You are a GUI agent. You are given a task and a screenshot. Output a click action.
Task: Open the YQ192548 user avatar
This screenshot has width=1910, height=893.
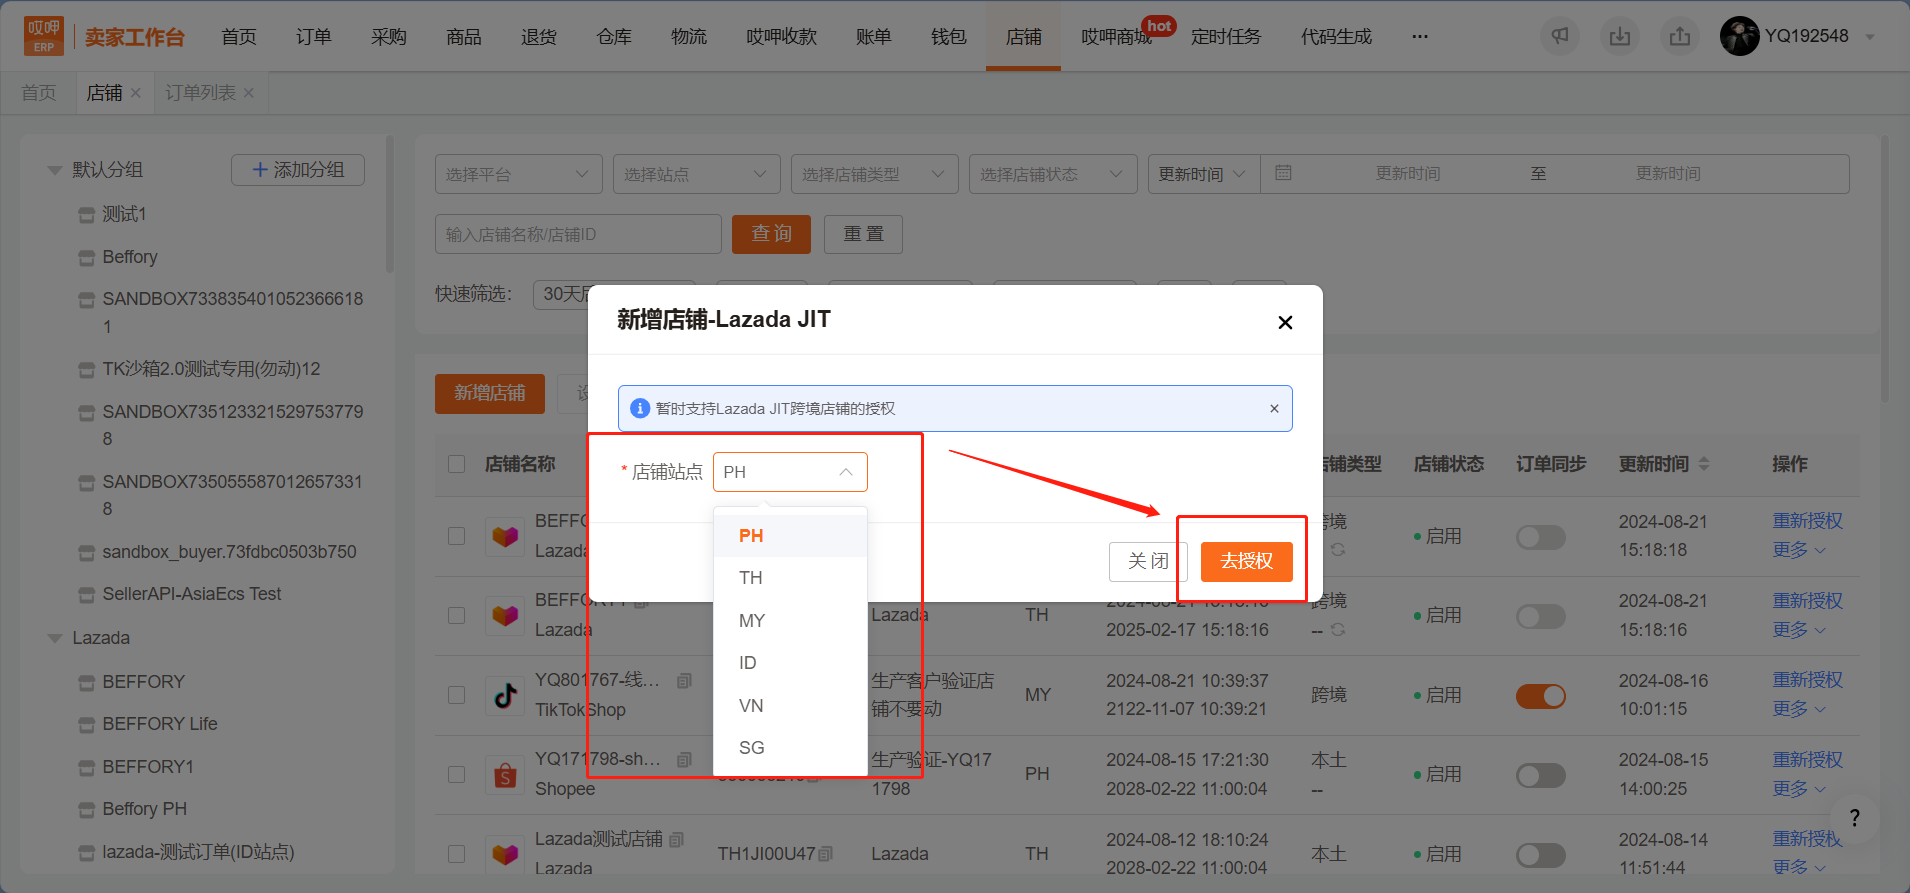tap(1740, 36)
